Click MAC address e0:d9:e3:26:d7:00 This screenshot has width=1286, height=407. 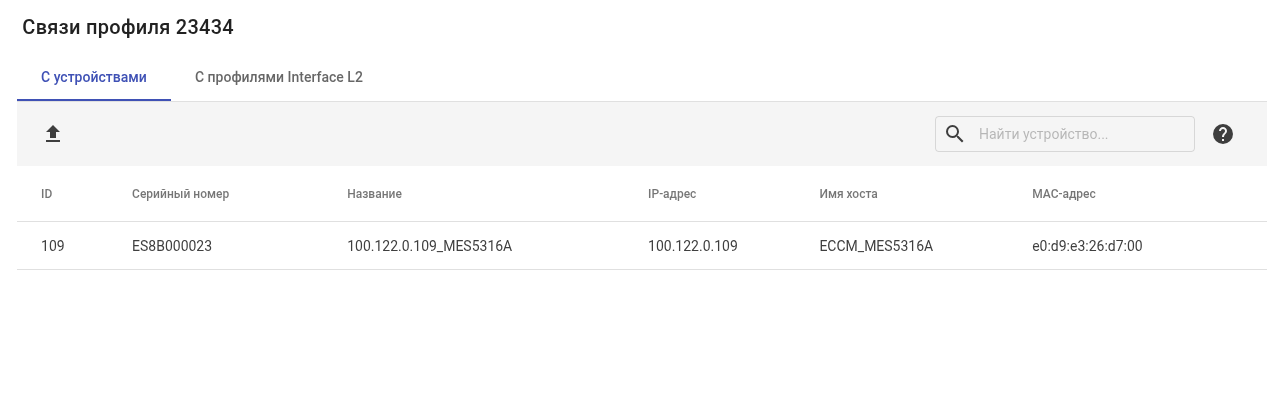1086,246
